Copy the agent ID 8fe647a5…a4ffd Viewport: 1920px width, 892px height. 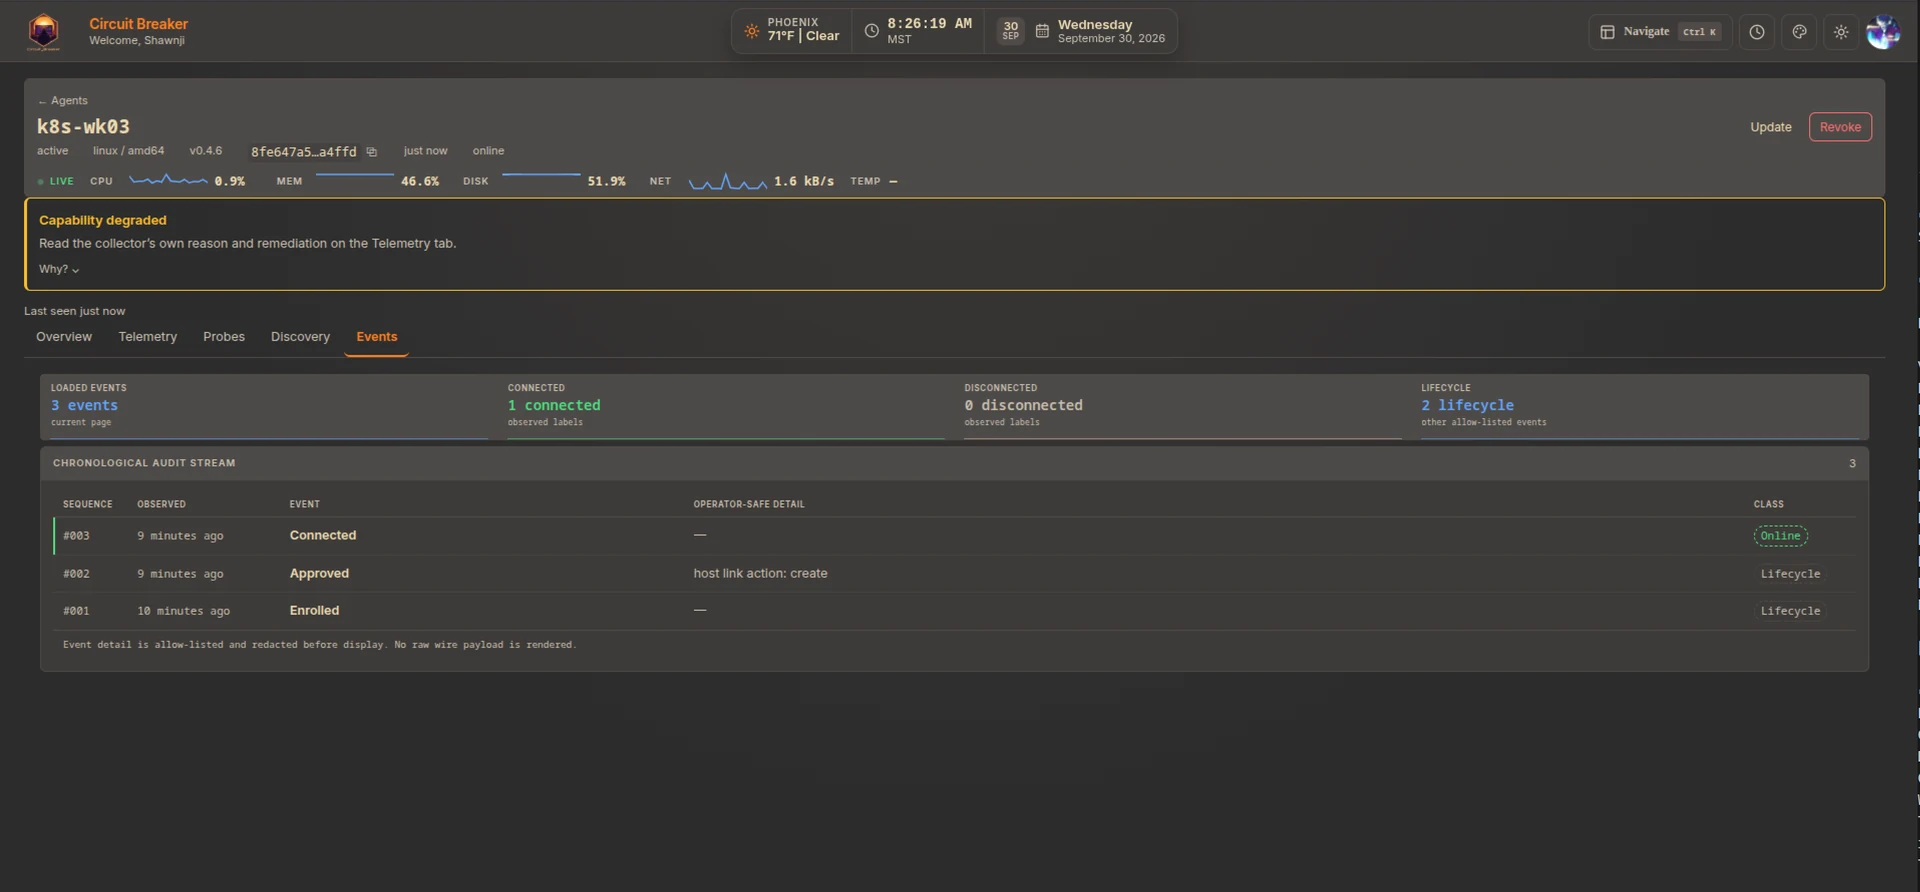tap(371, 152)
